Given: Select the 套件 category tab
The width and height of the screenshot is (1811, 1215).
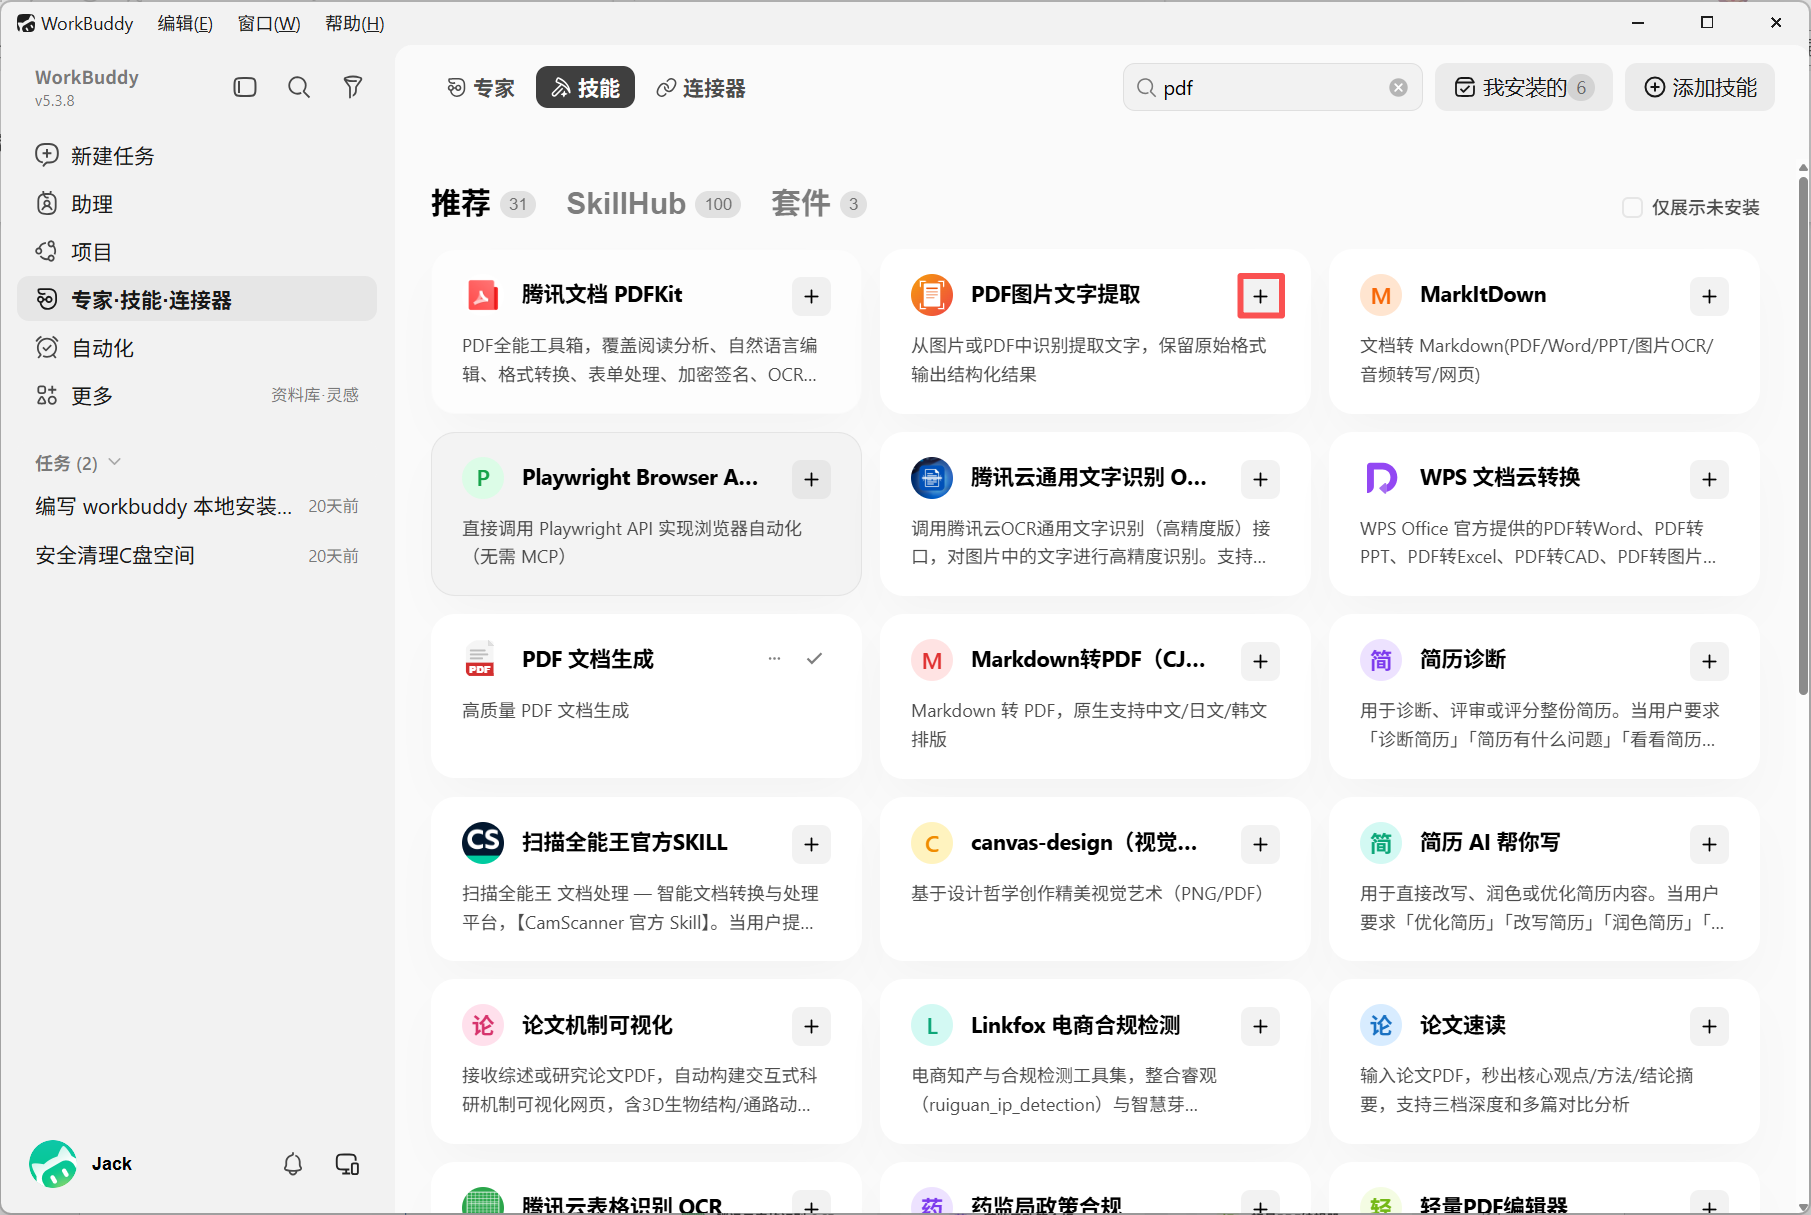Looking at the screenshot, I should click(x=818, y=204).
